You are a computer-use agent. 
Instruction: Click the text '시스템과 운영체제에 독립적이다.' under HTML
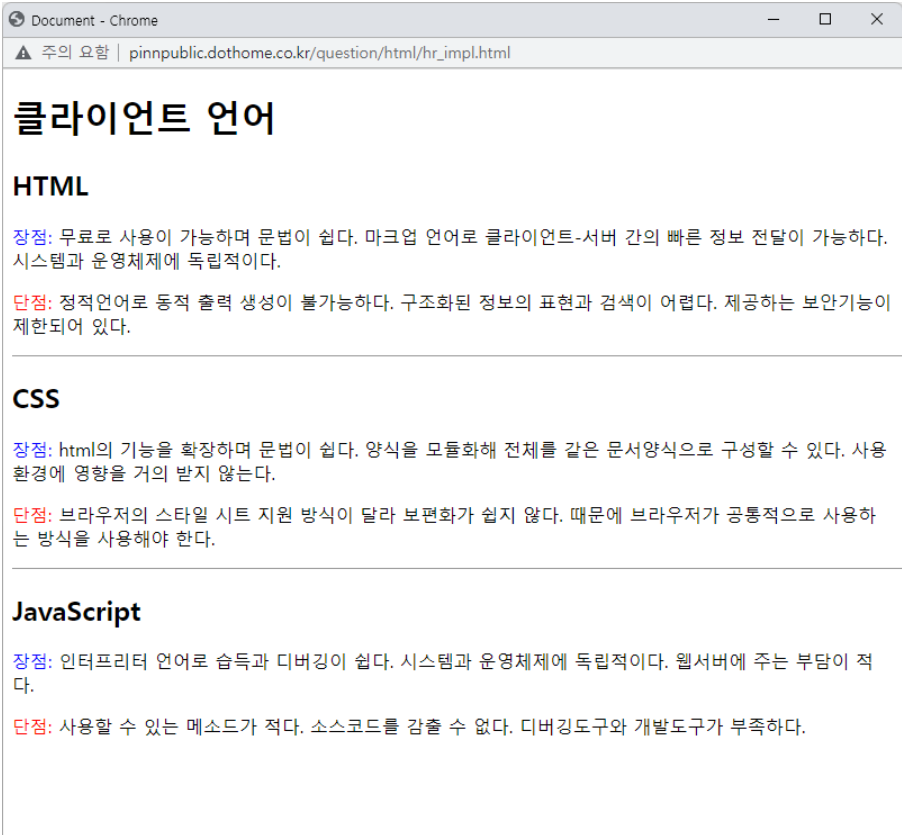(x=147, y=261)
